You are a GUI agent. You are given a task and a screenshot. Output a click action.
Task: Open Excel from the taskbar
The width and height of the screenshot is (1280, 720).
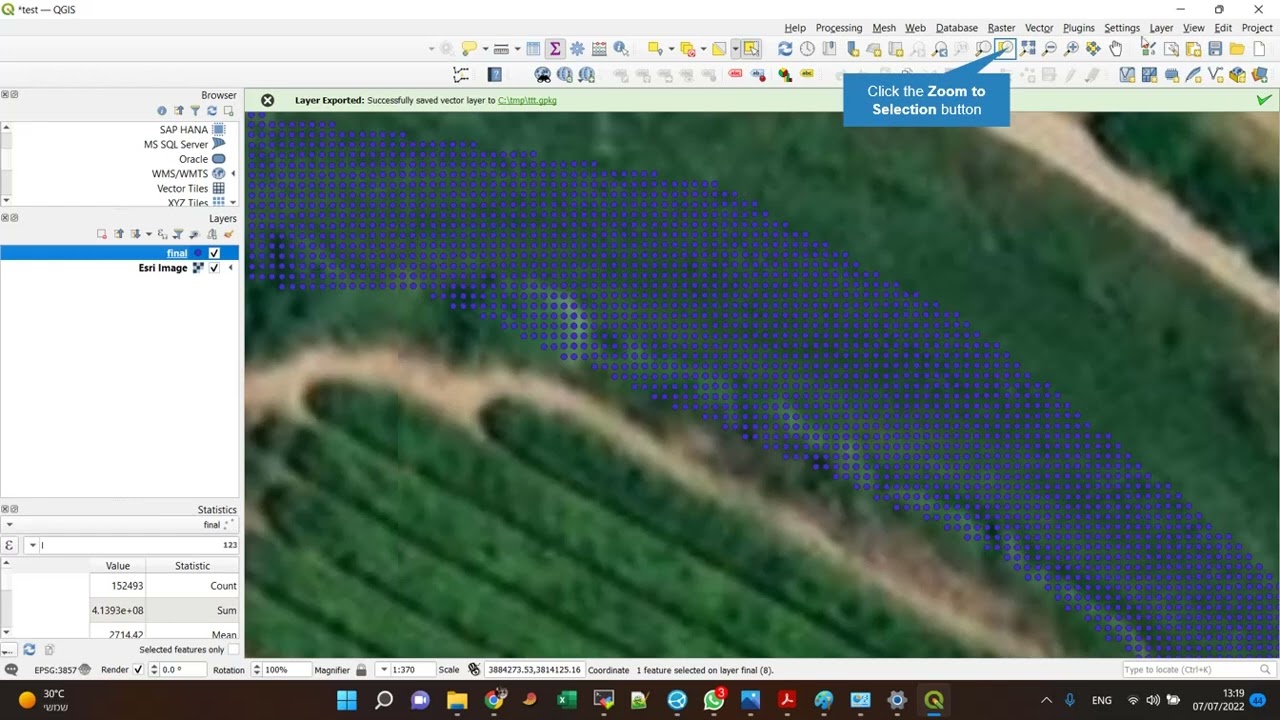point(567,700)
